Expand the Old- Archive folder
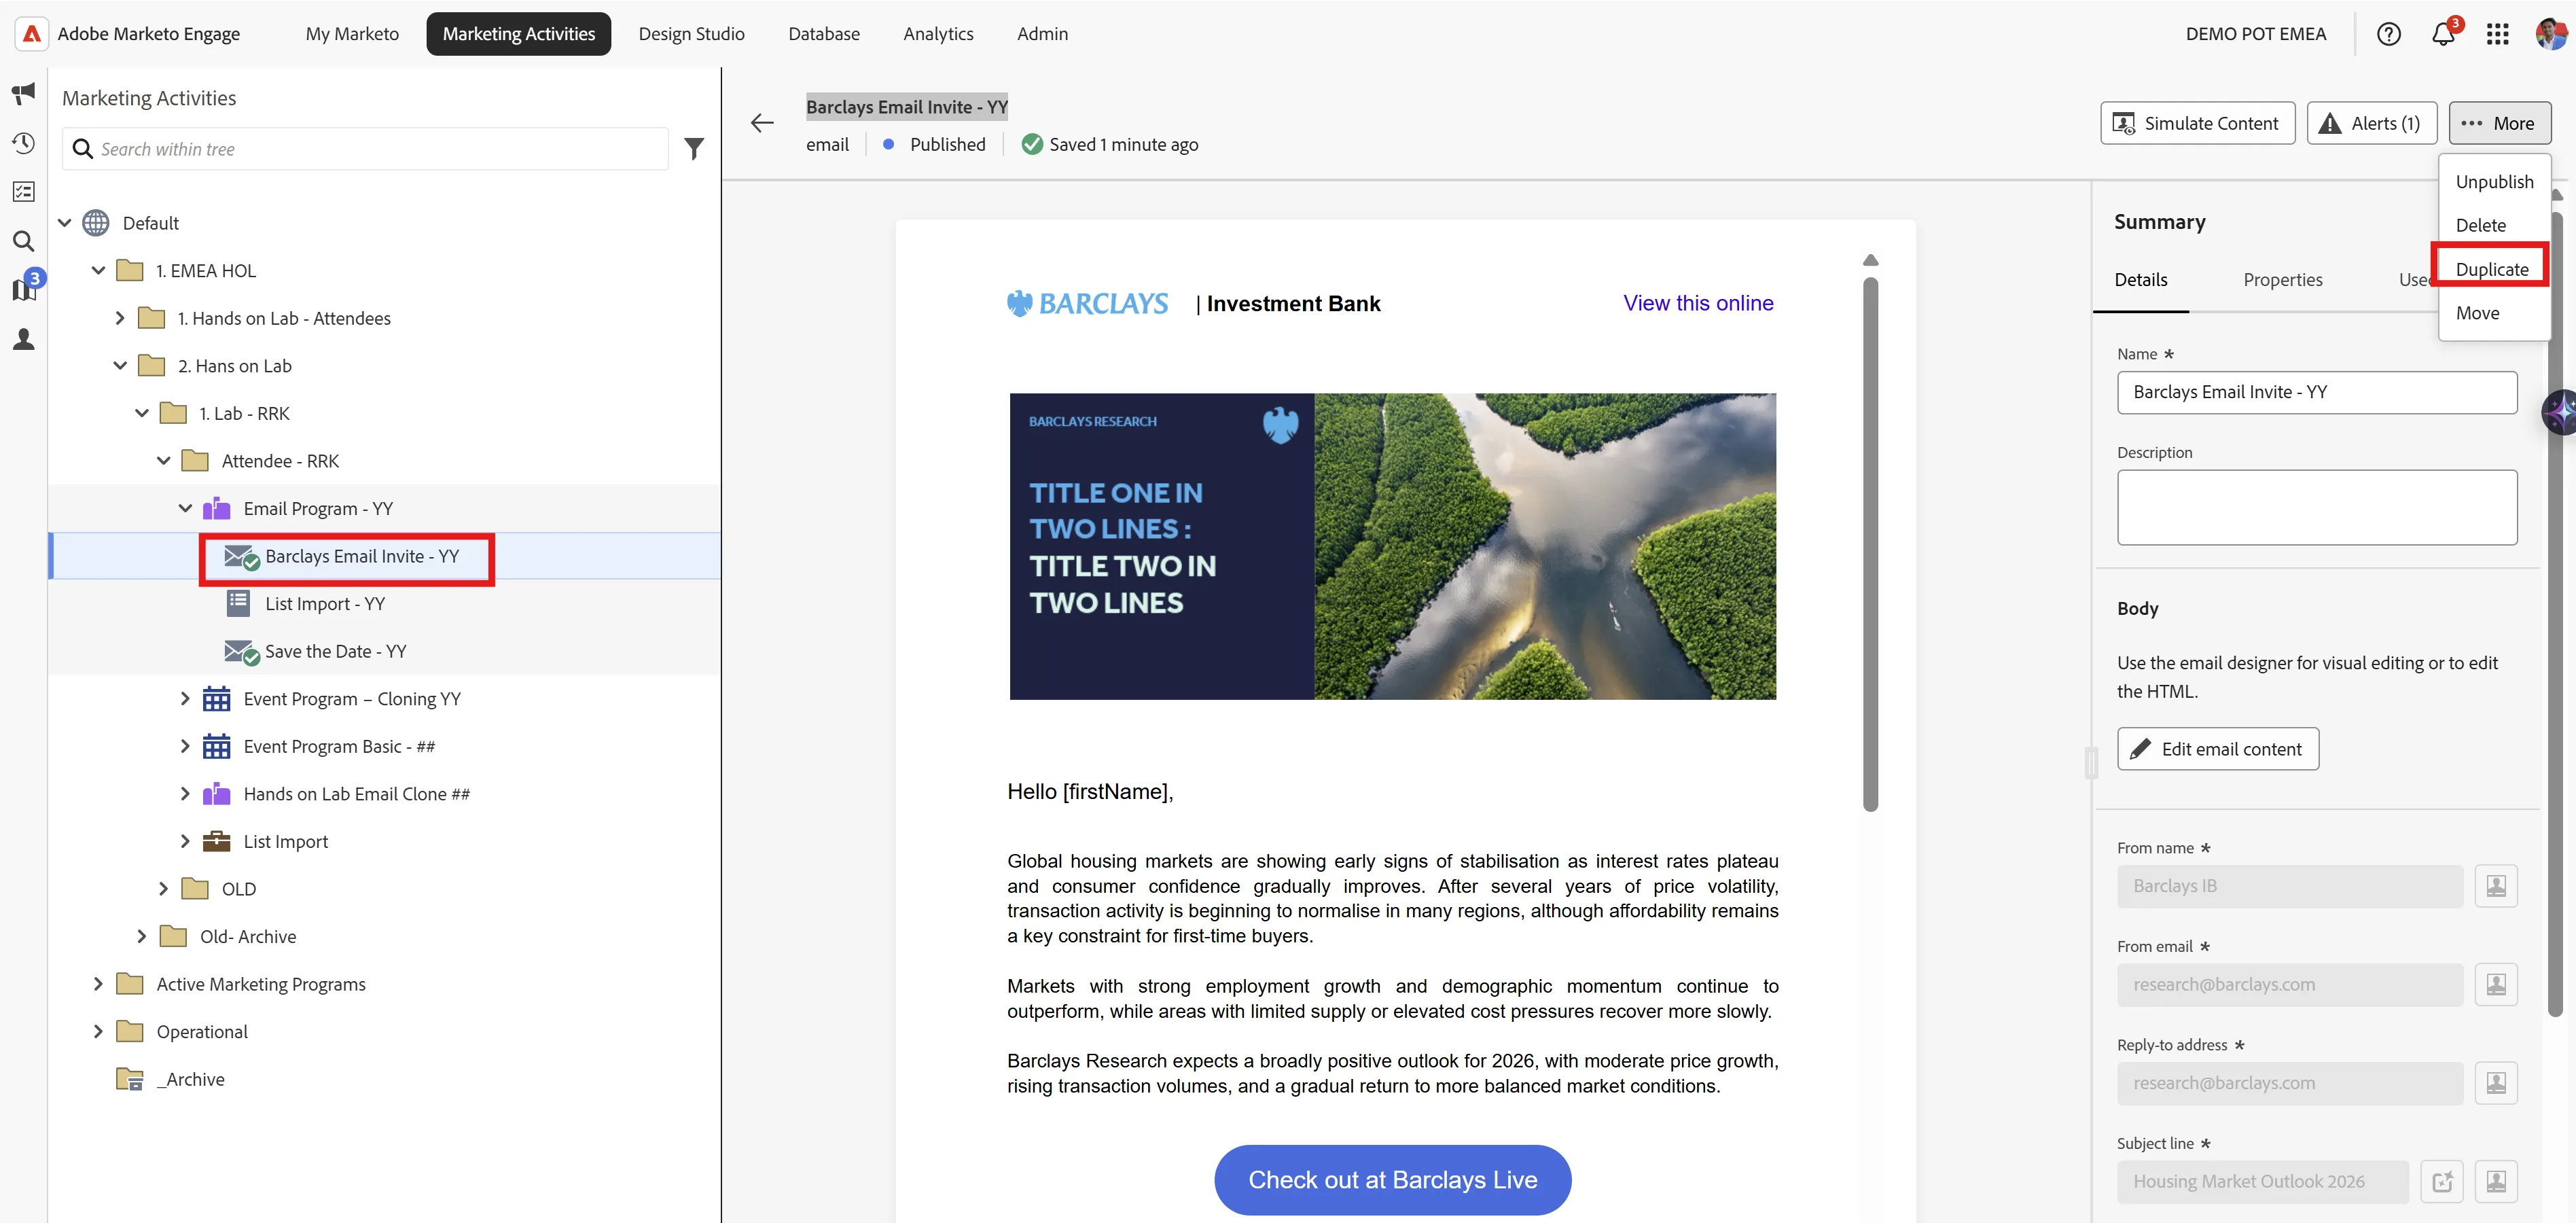Screen dimensions: 2576x1223 (142, 937)
